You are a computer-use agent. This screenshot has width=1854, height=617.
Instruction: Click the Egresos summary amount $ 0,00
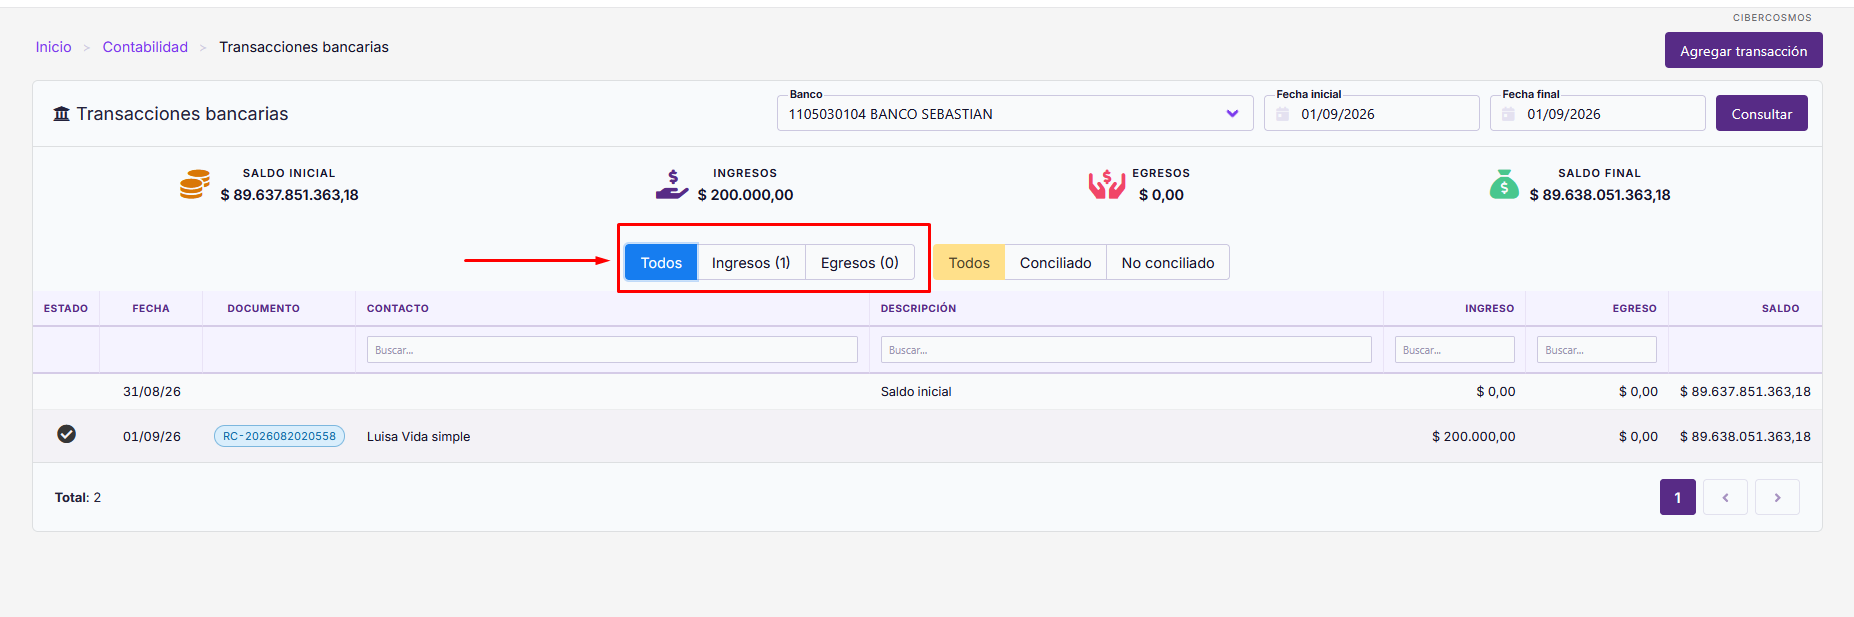tap(1161, 195)
